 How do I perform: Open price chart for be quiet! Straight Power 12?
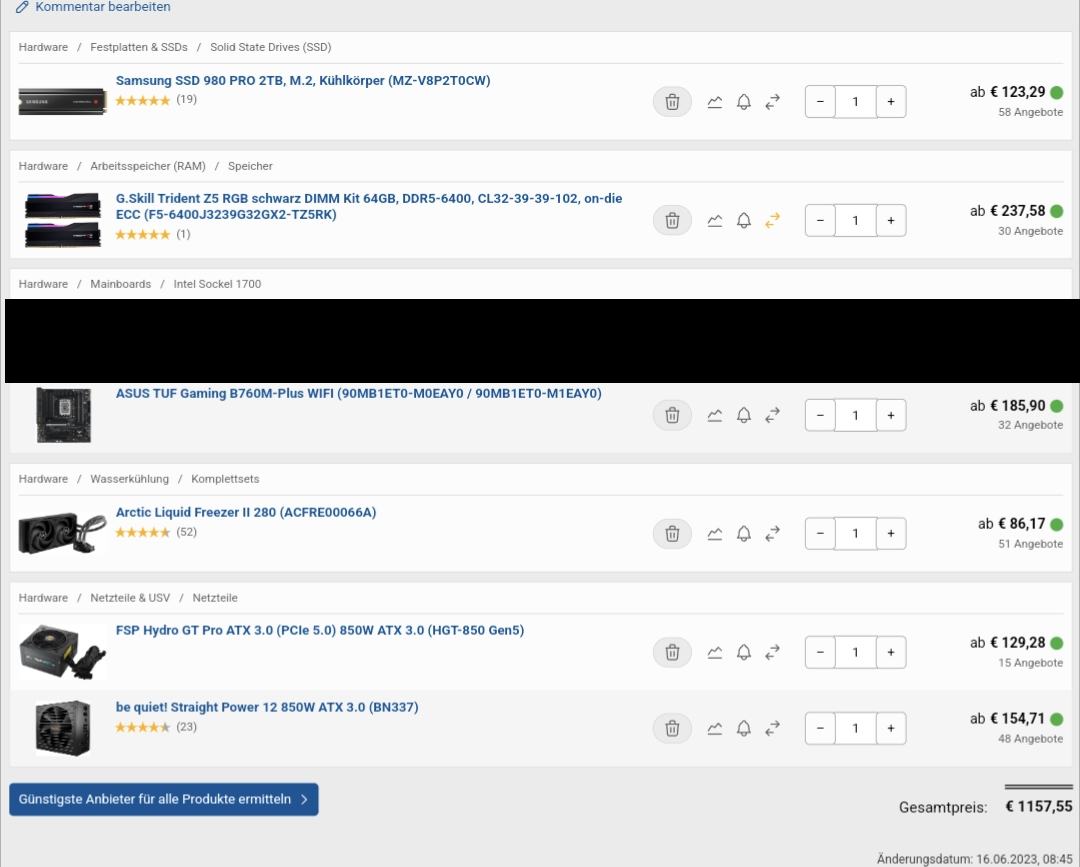coord(715,729)
